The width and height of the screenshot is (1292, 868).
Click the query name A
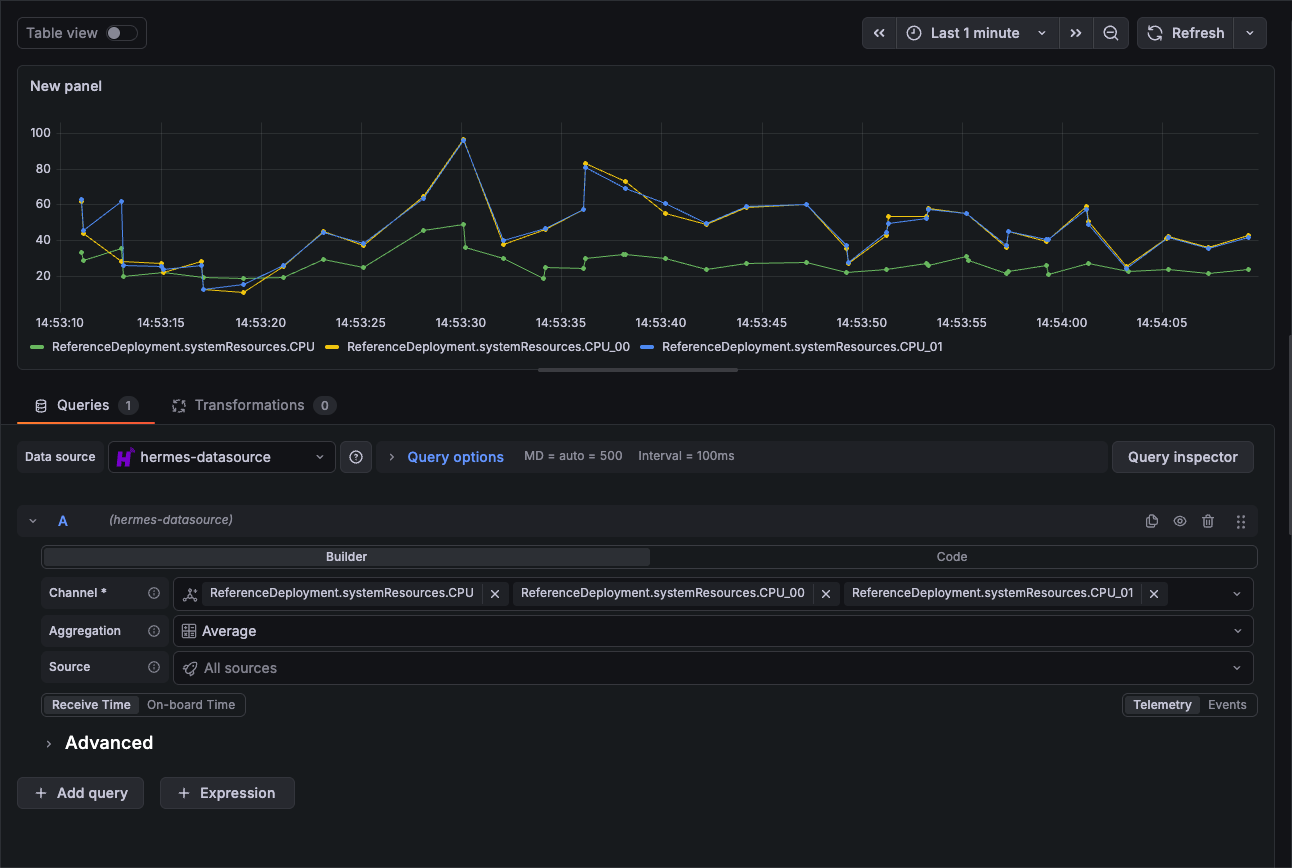(63, 521)
